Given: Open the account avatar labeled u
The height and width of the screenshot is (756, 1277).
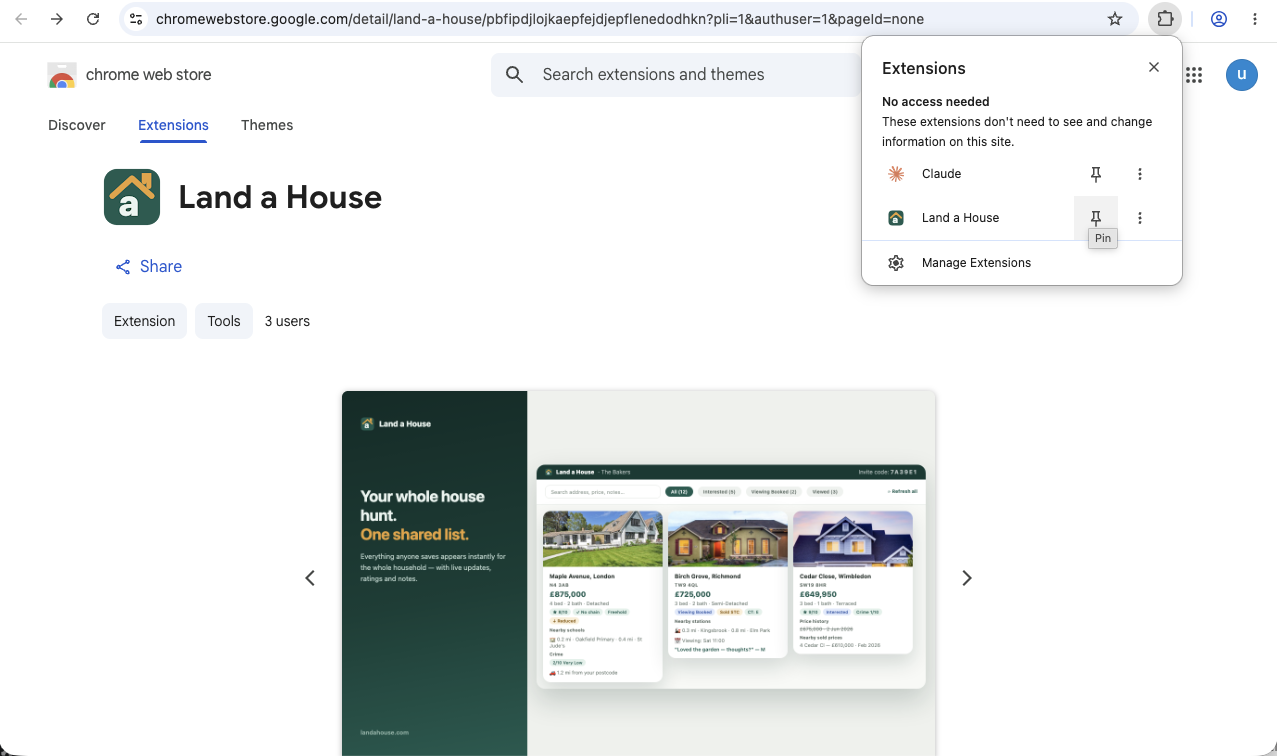Looking at the screenshot, I should click(x=1242, y=75).
